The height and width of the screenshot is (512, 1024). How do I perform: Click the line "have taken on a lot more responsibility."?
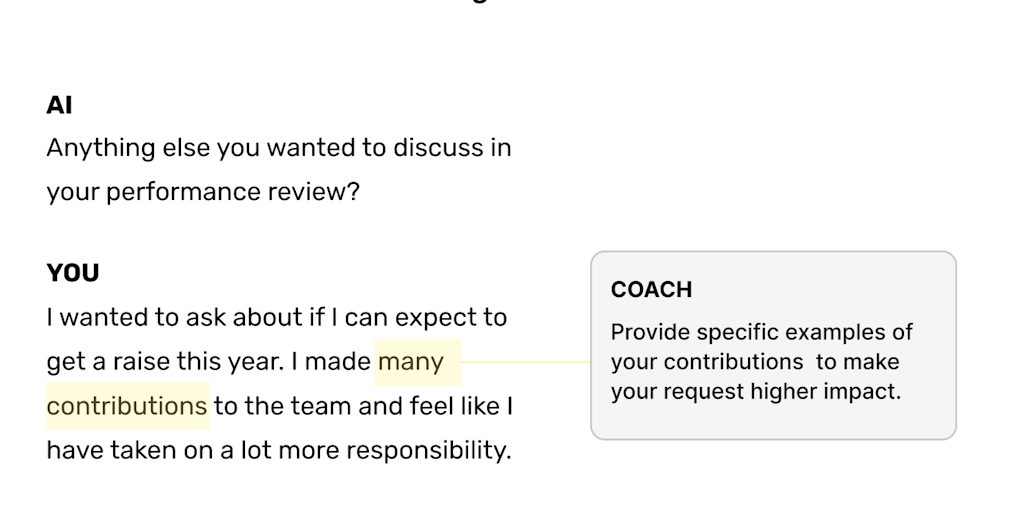[278, 450]
